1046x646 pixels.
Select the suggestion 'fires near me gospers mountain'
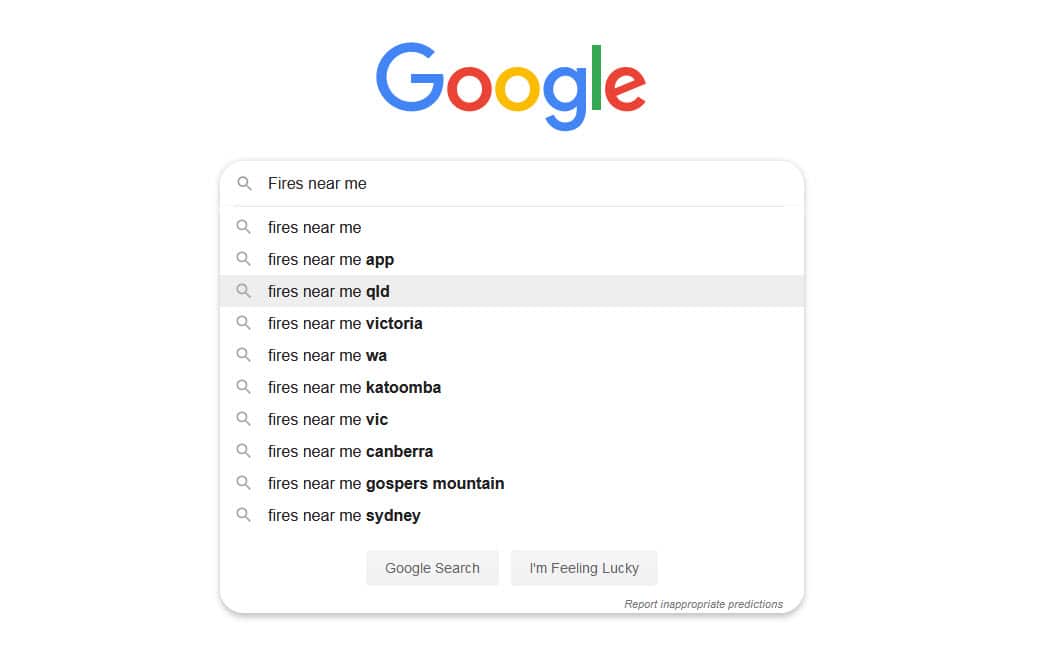(385, 483)
